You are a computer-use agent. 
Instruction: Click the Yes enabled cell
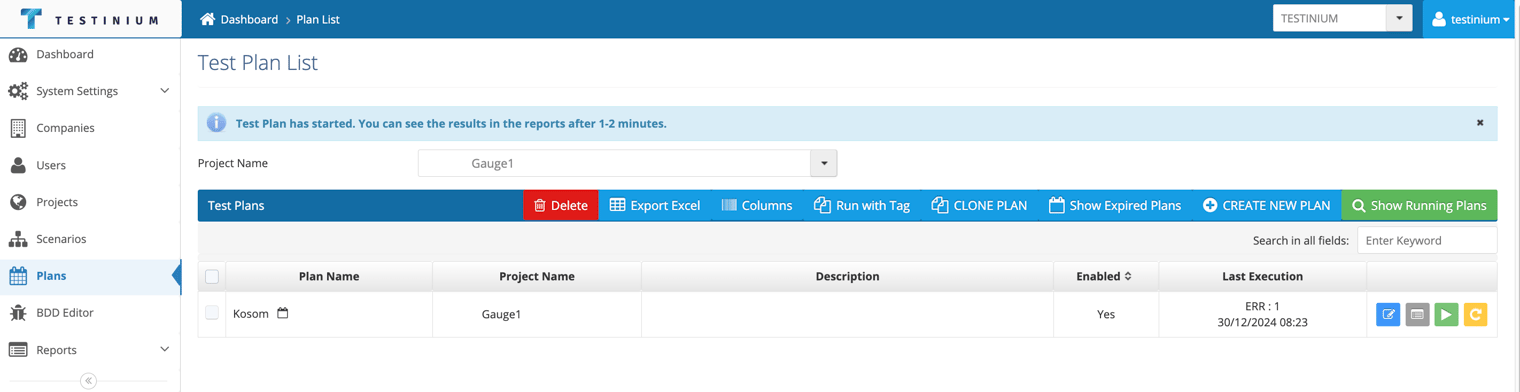pyautogui.click(x=1106, y=314)
